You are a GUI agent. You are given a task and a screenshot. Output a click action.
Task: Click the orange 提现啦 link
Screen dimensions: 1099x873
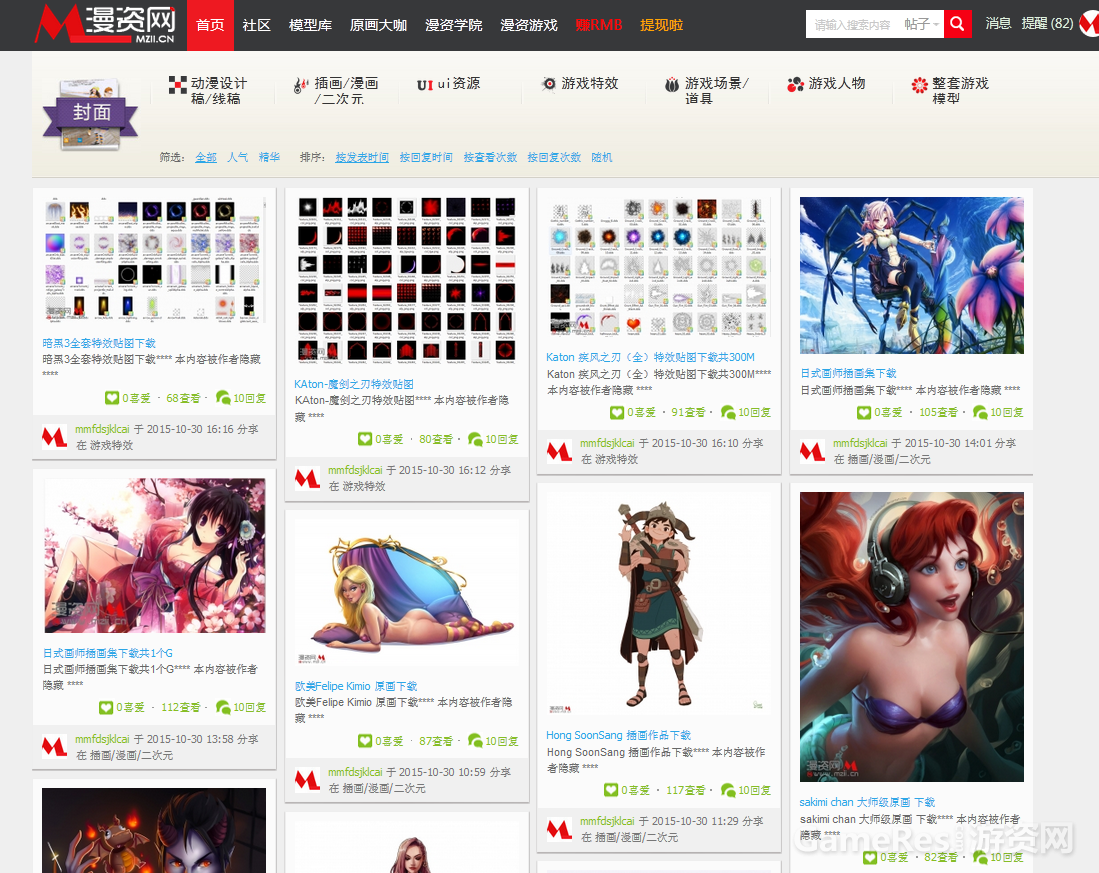point(662,25)
